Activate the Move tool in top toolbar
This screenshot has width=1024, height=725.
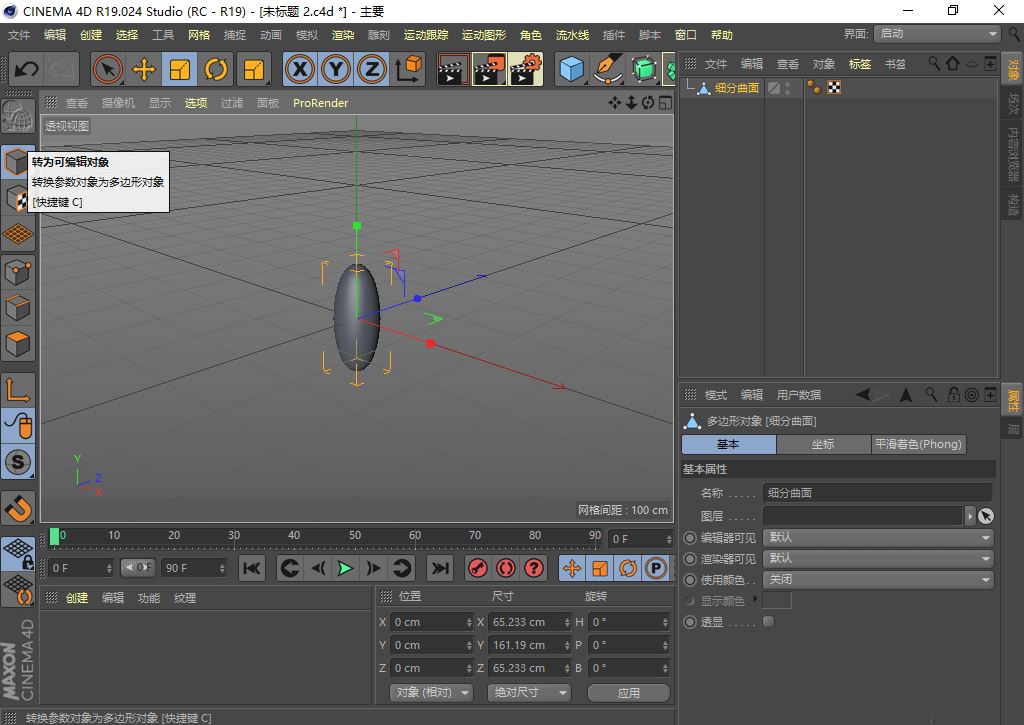144,69
